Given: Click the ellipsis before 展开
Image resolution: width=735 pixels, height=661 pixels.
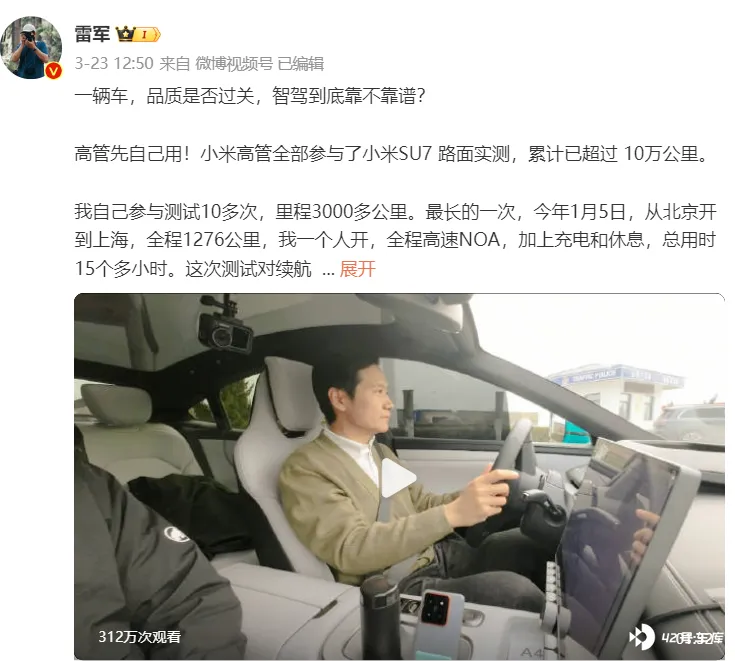Looking at the screenshot, I should click(328, 272).
